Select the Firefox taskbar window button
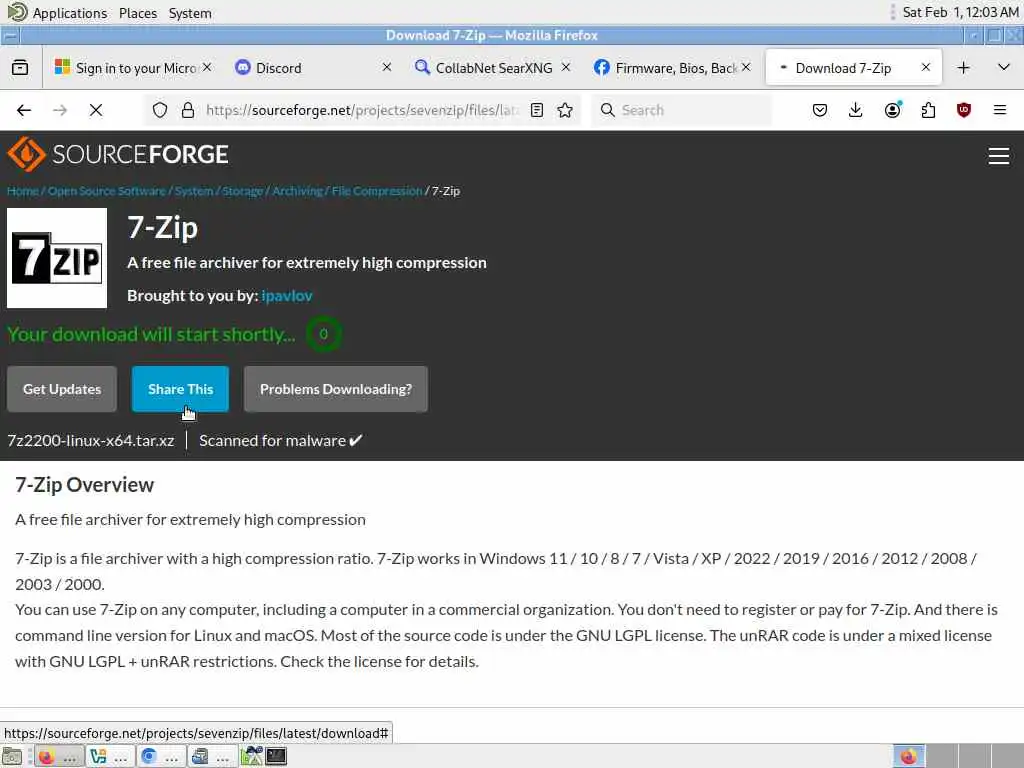Screen dimensions: 1024x768 click(x=59, y=756)
